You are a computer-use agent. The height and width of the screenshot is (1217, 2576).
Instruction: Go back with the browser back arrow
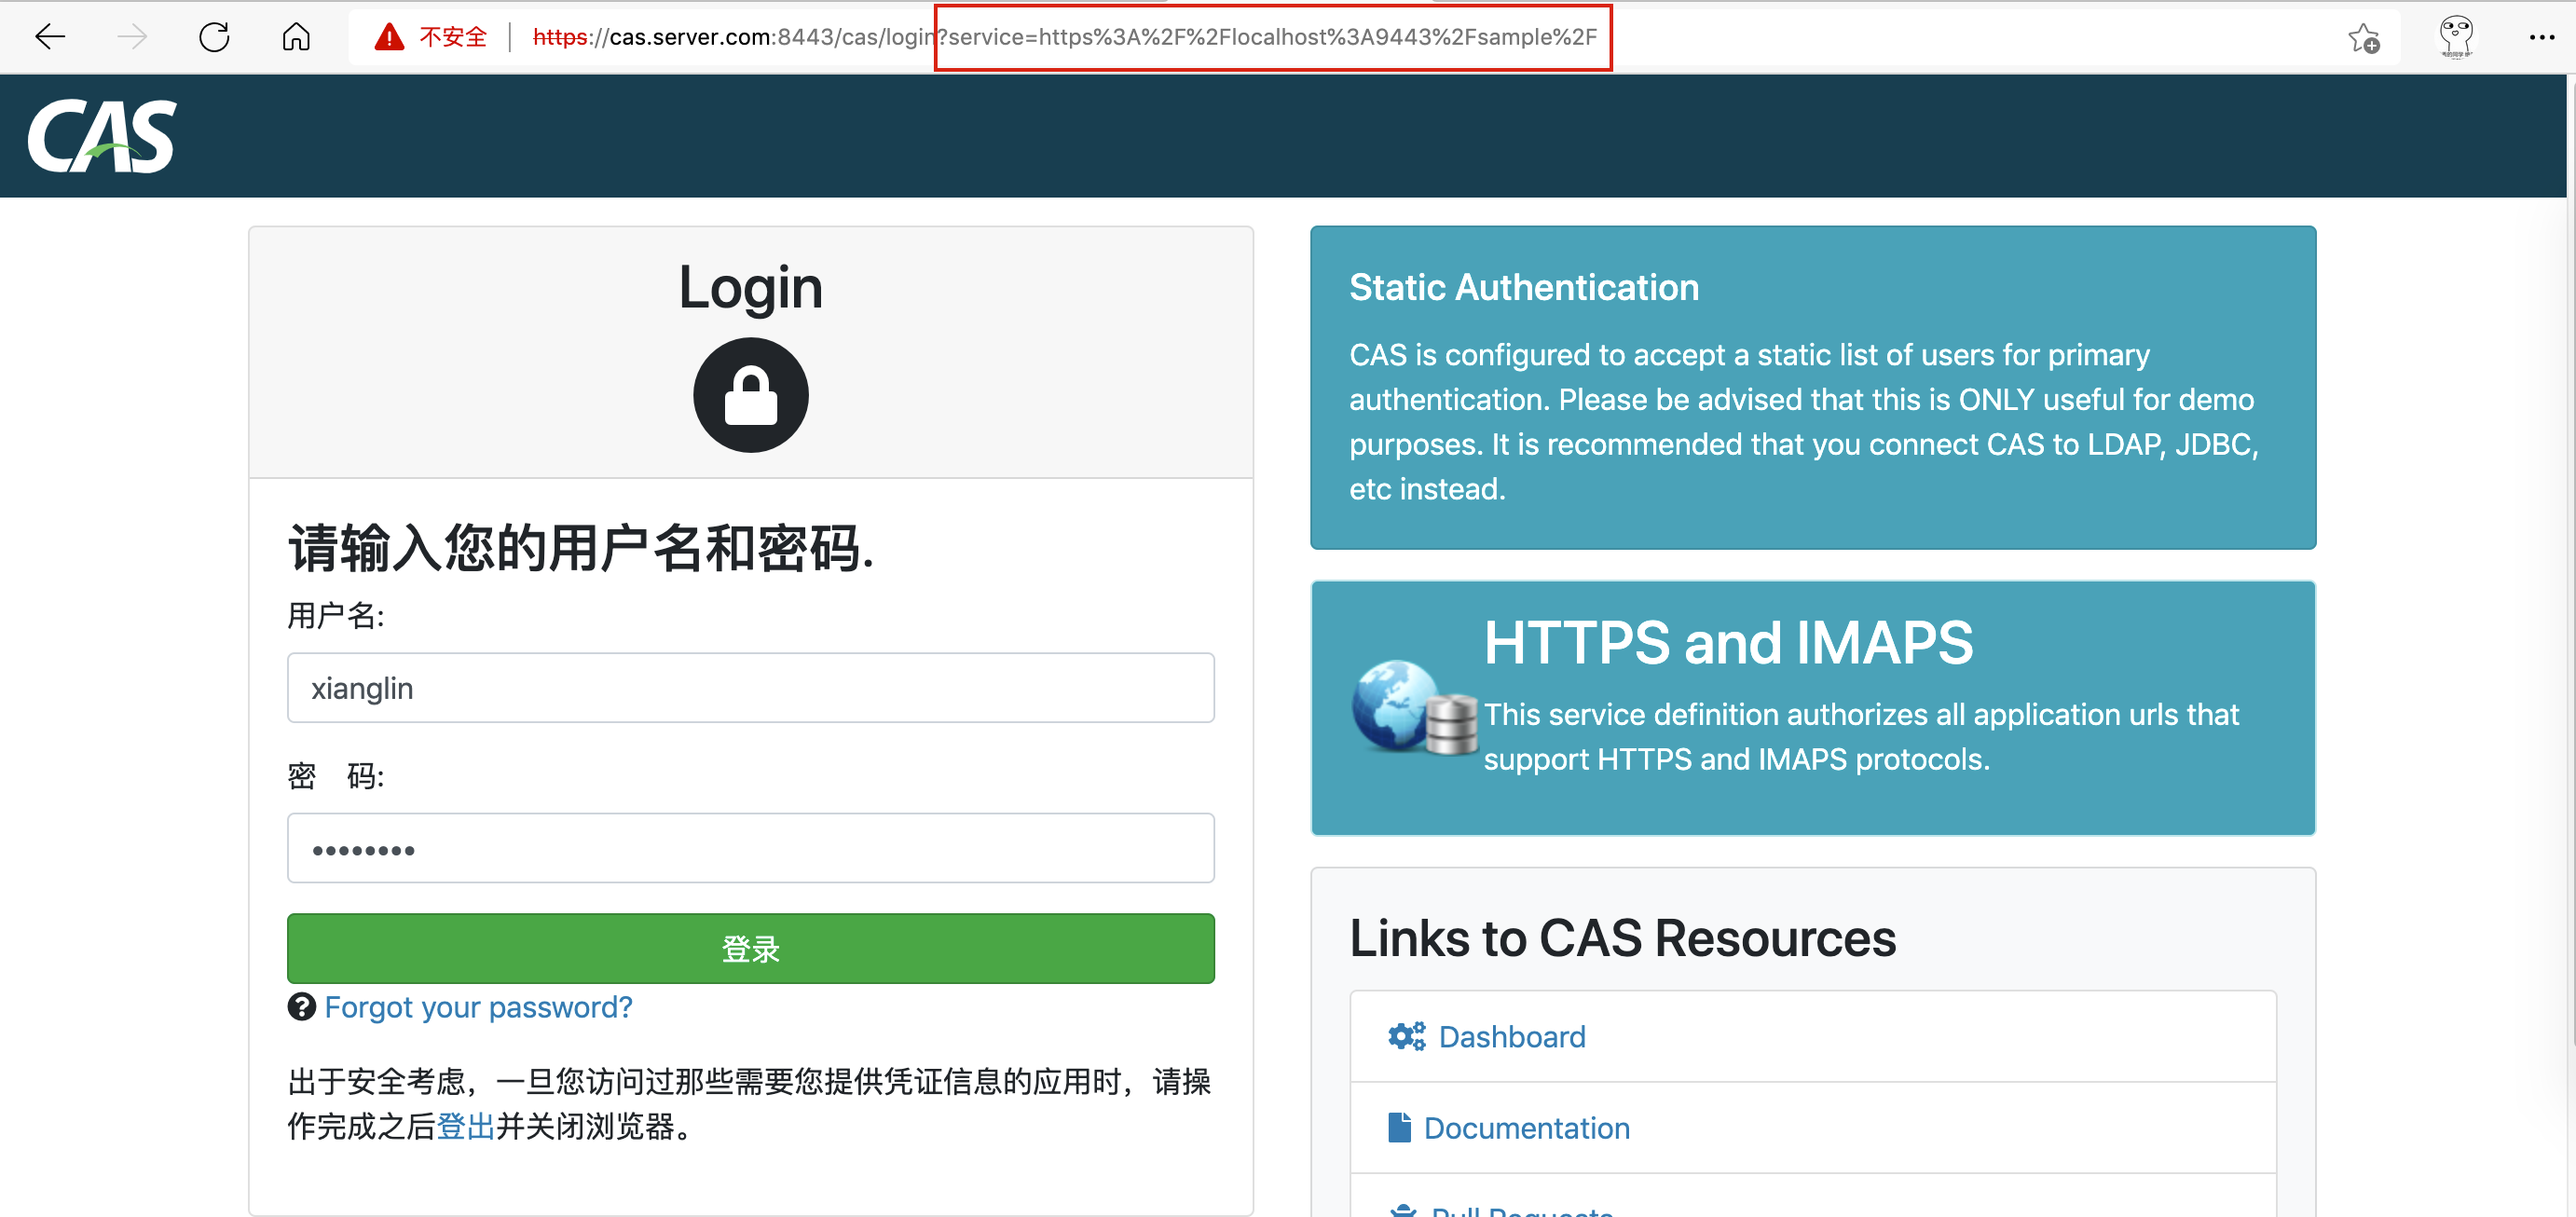pyautogui.click(x=50, y=37)
